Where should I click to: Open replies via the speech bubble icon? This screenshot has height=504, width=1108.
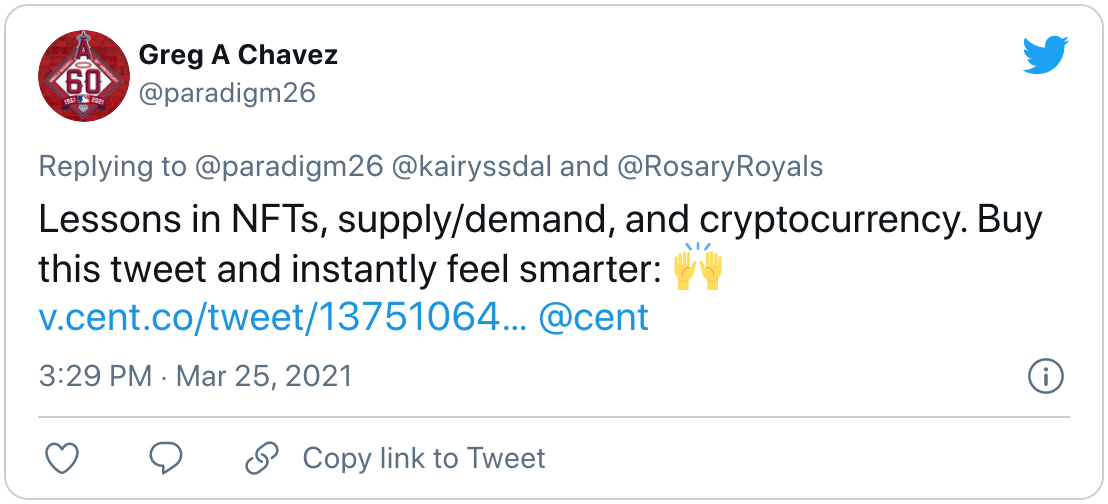coord(166,458)
